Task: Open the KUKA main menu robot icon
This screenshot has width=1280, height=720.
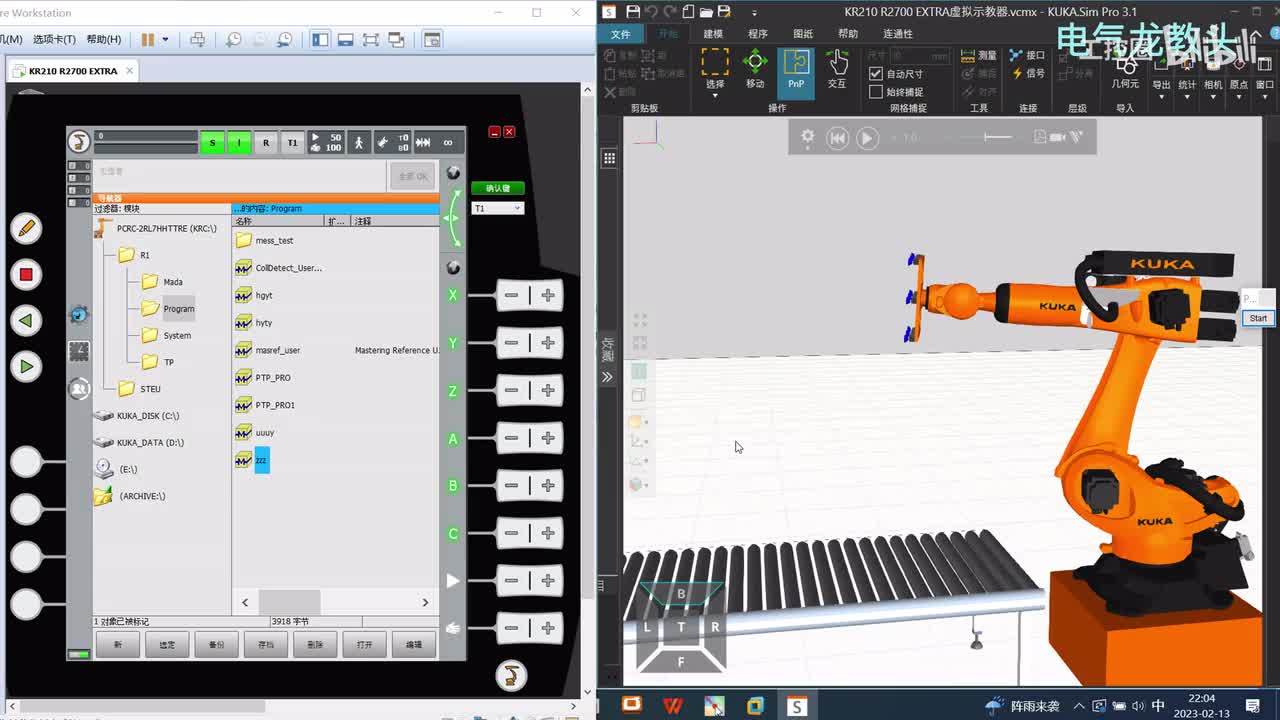Action: pos(79,142)
